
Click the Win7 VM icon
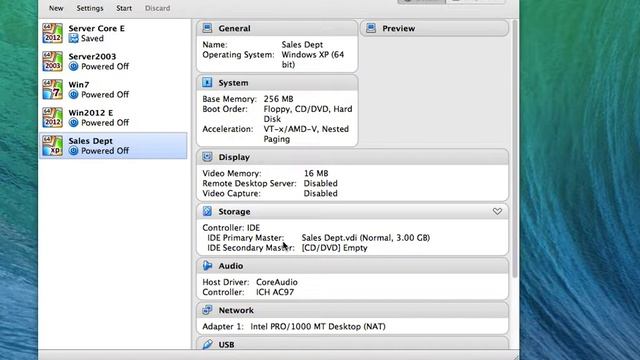[53, 89]
